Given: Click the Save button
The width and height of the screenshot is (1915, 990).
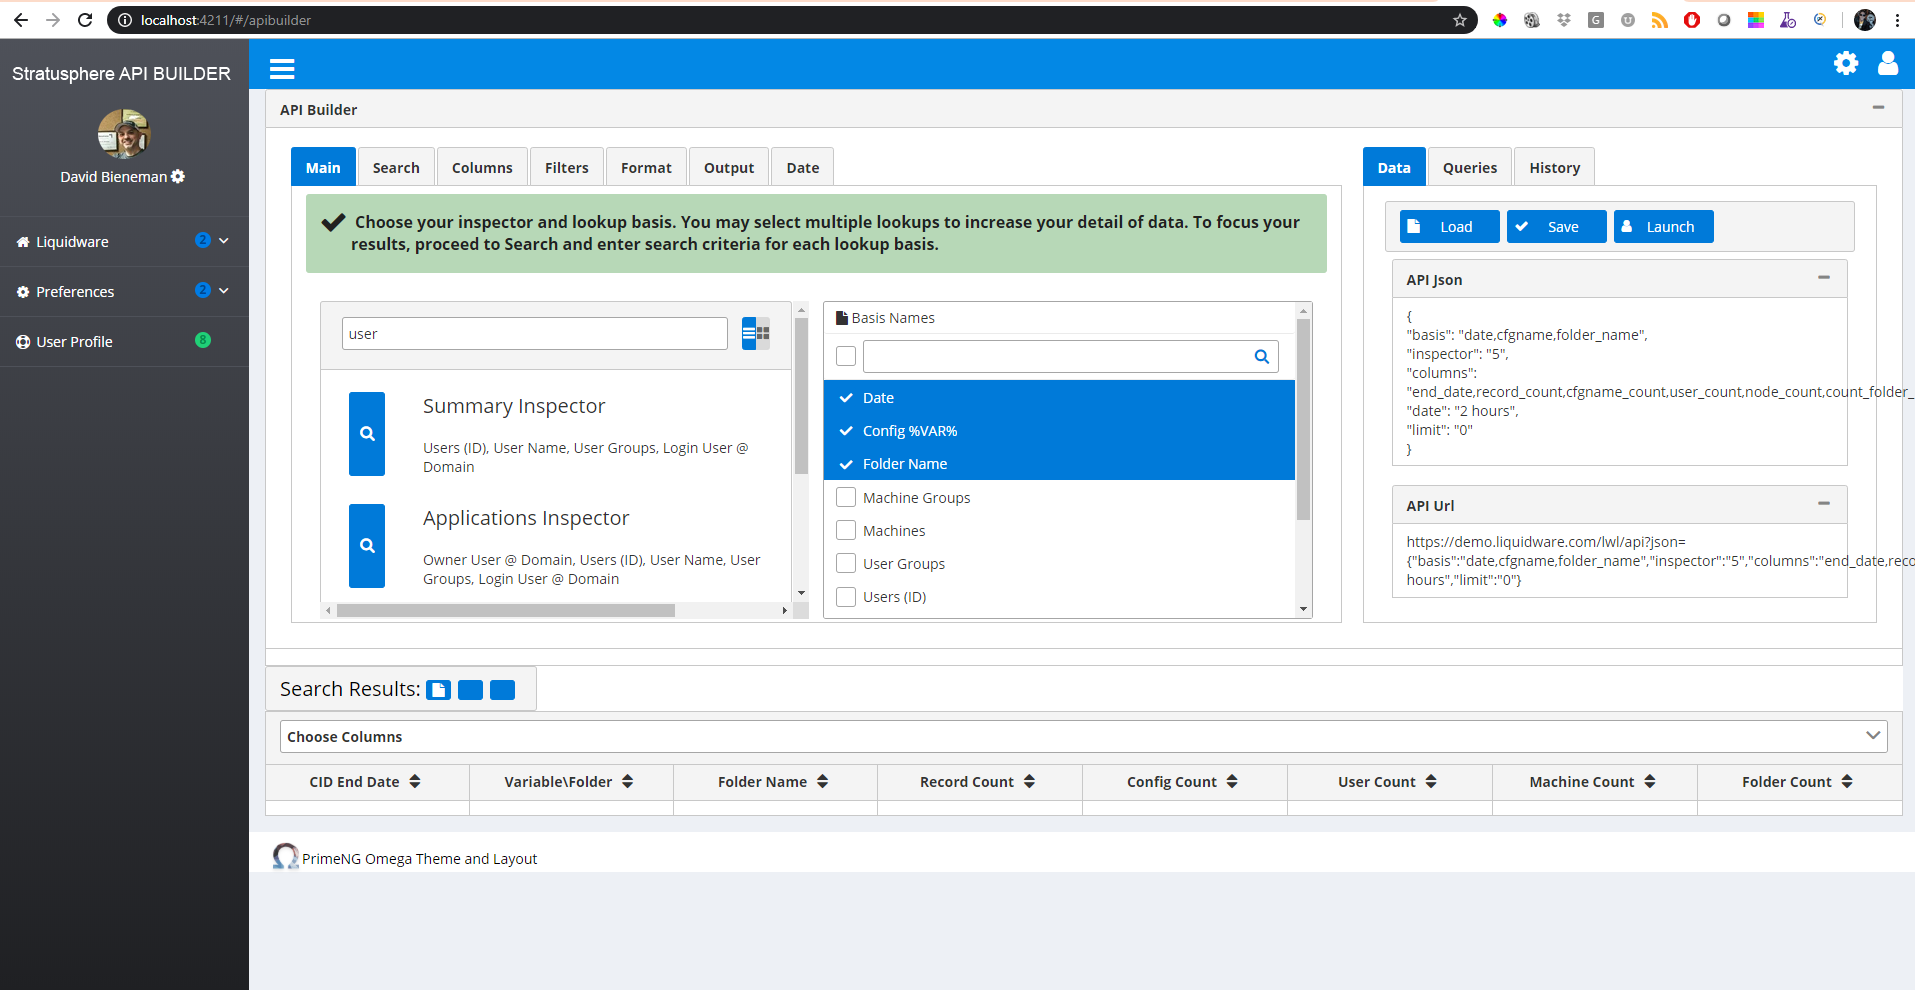Looking at the screenshot, I should 1556,226.
